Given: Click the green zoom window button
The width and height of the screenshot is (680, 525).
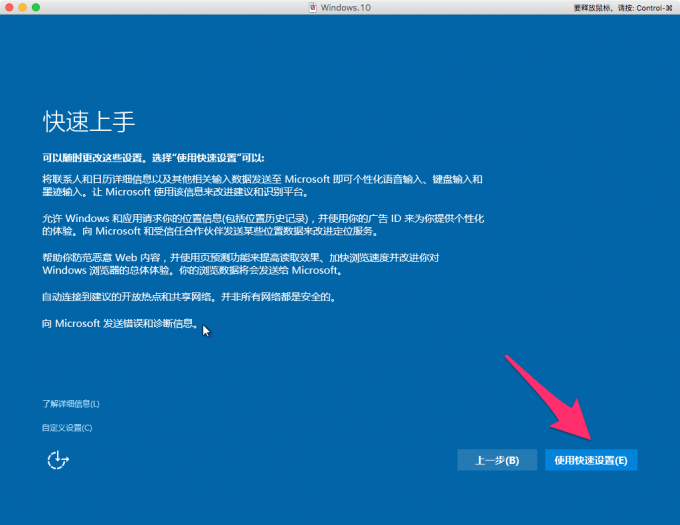Looking at the screenshot, I should 36,7.
